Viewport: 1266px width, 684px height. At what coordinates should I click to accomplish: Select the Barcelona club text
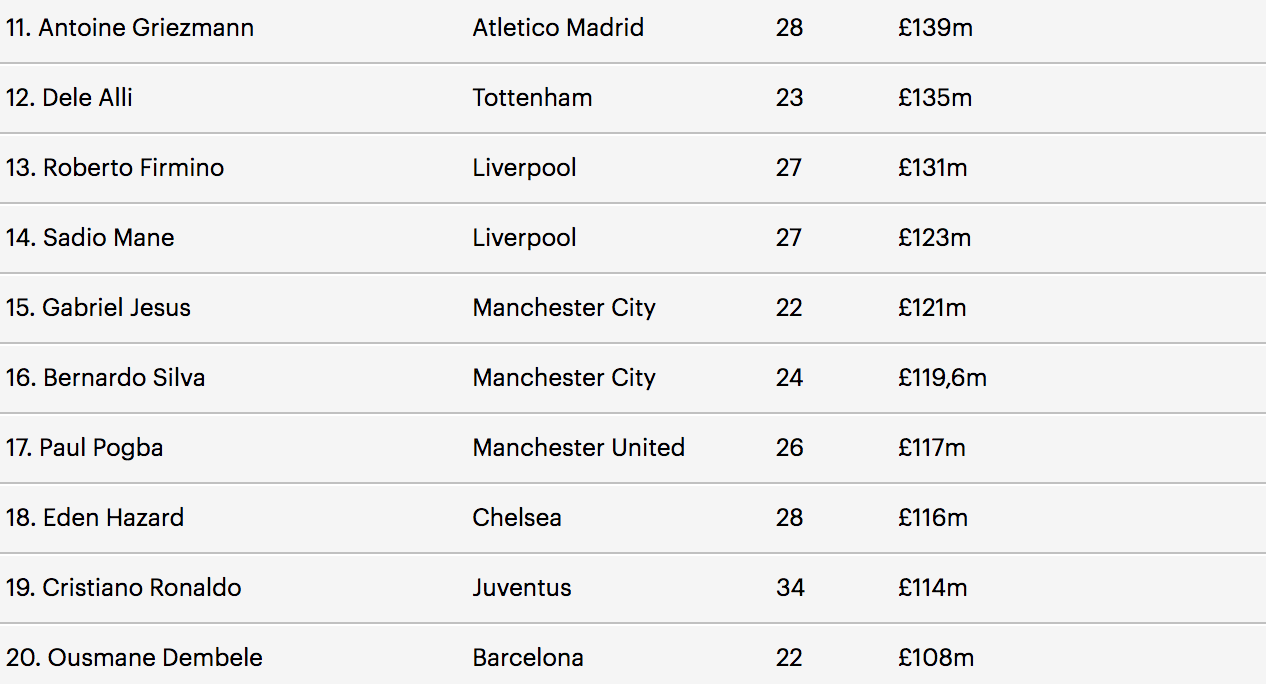(528, 658)
